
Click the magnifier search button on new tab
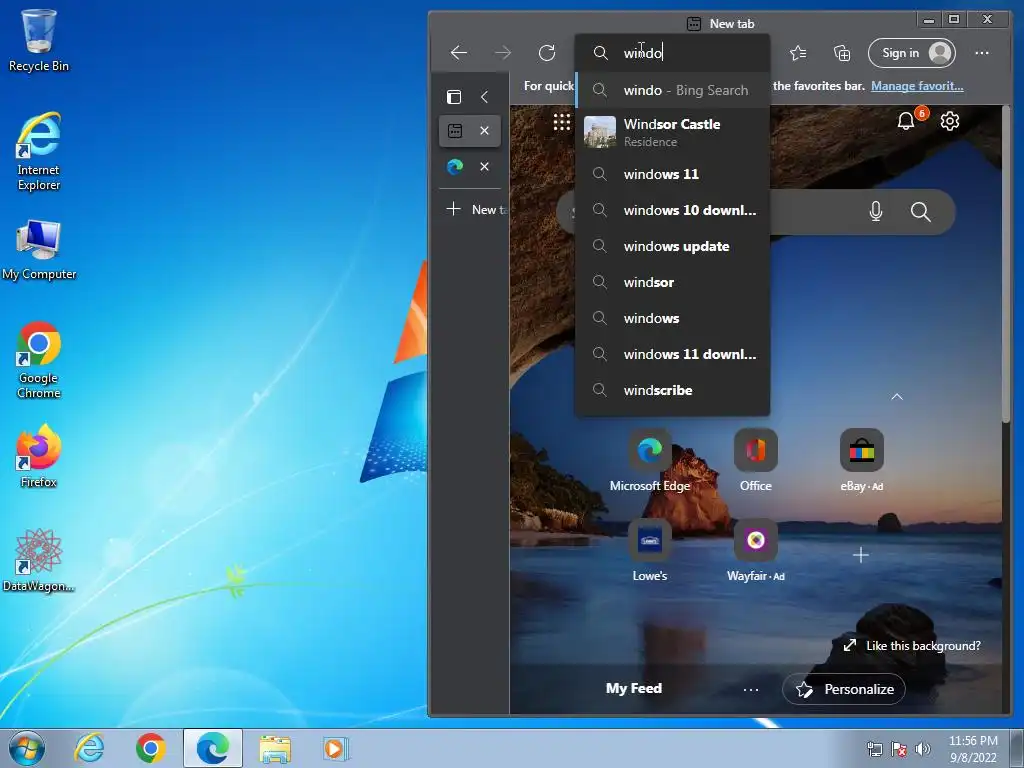point(920,211)
